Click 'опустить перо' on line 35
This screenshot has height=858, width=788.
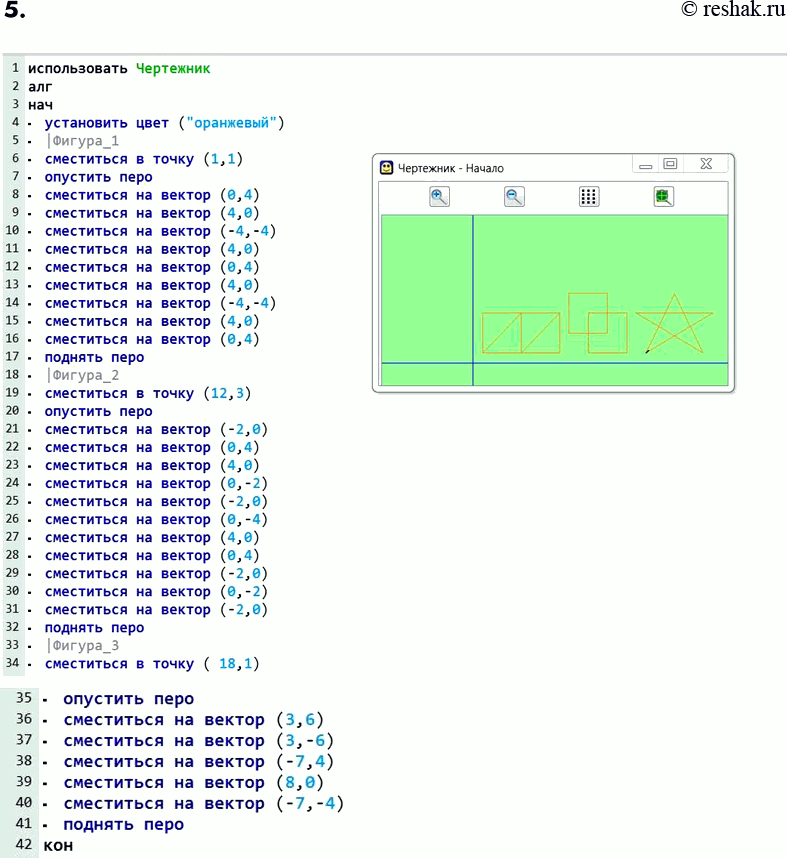[129, 699]
